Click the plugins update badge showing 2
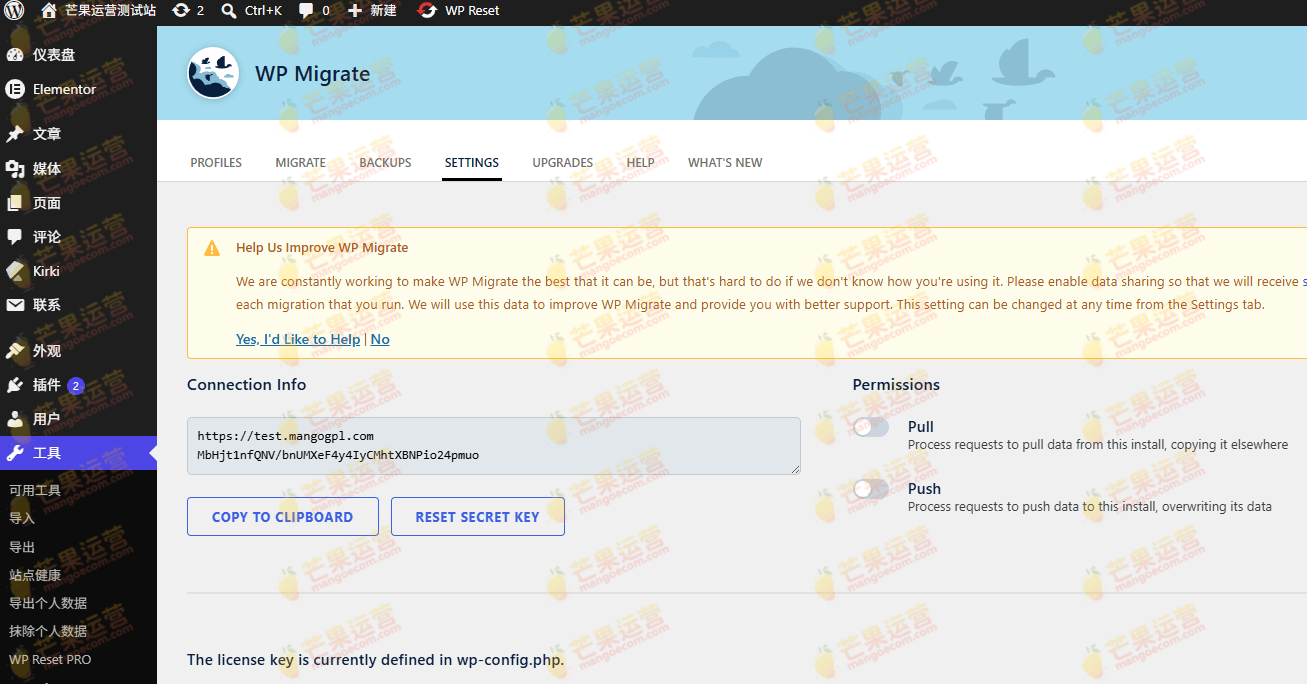This screenshot has width=1307, height=684. pyautogui.click(x=76, y=386)
